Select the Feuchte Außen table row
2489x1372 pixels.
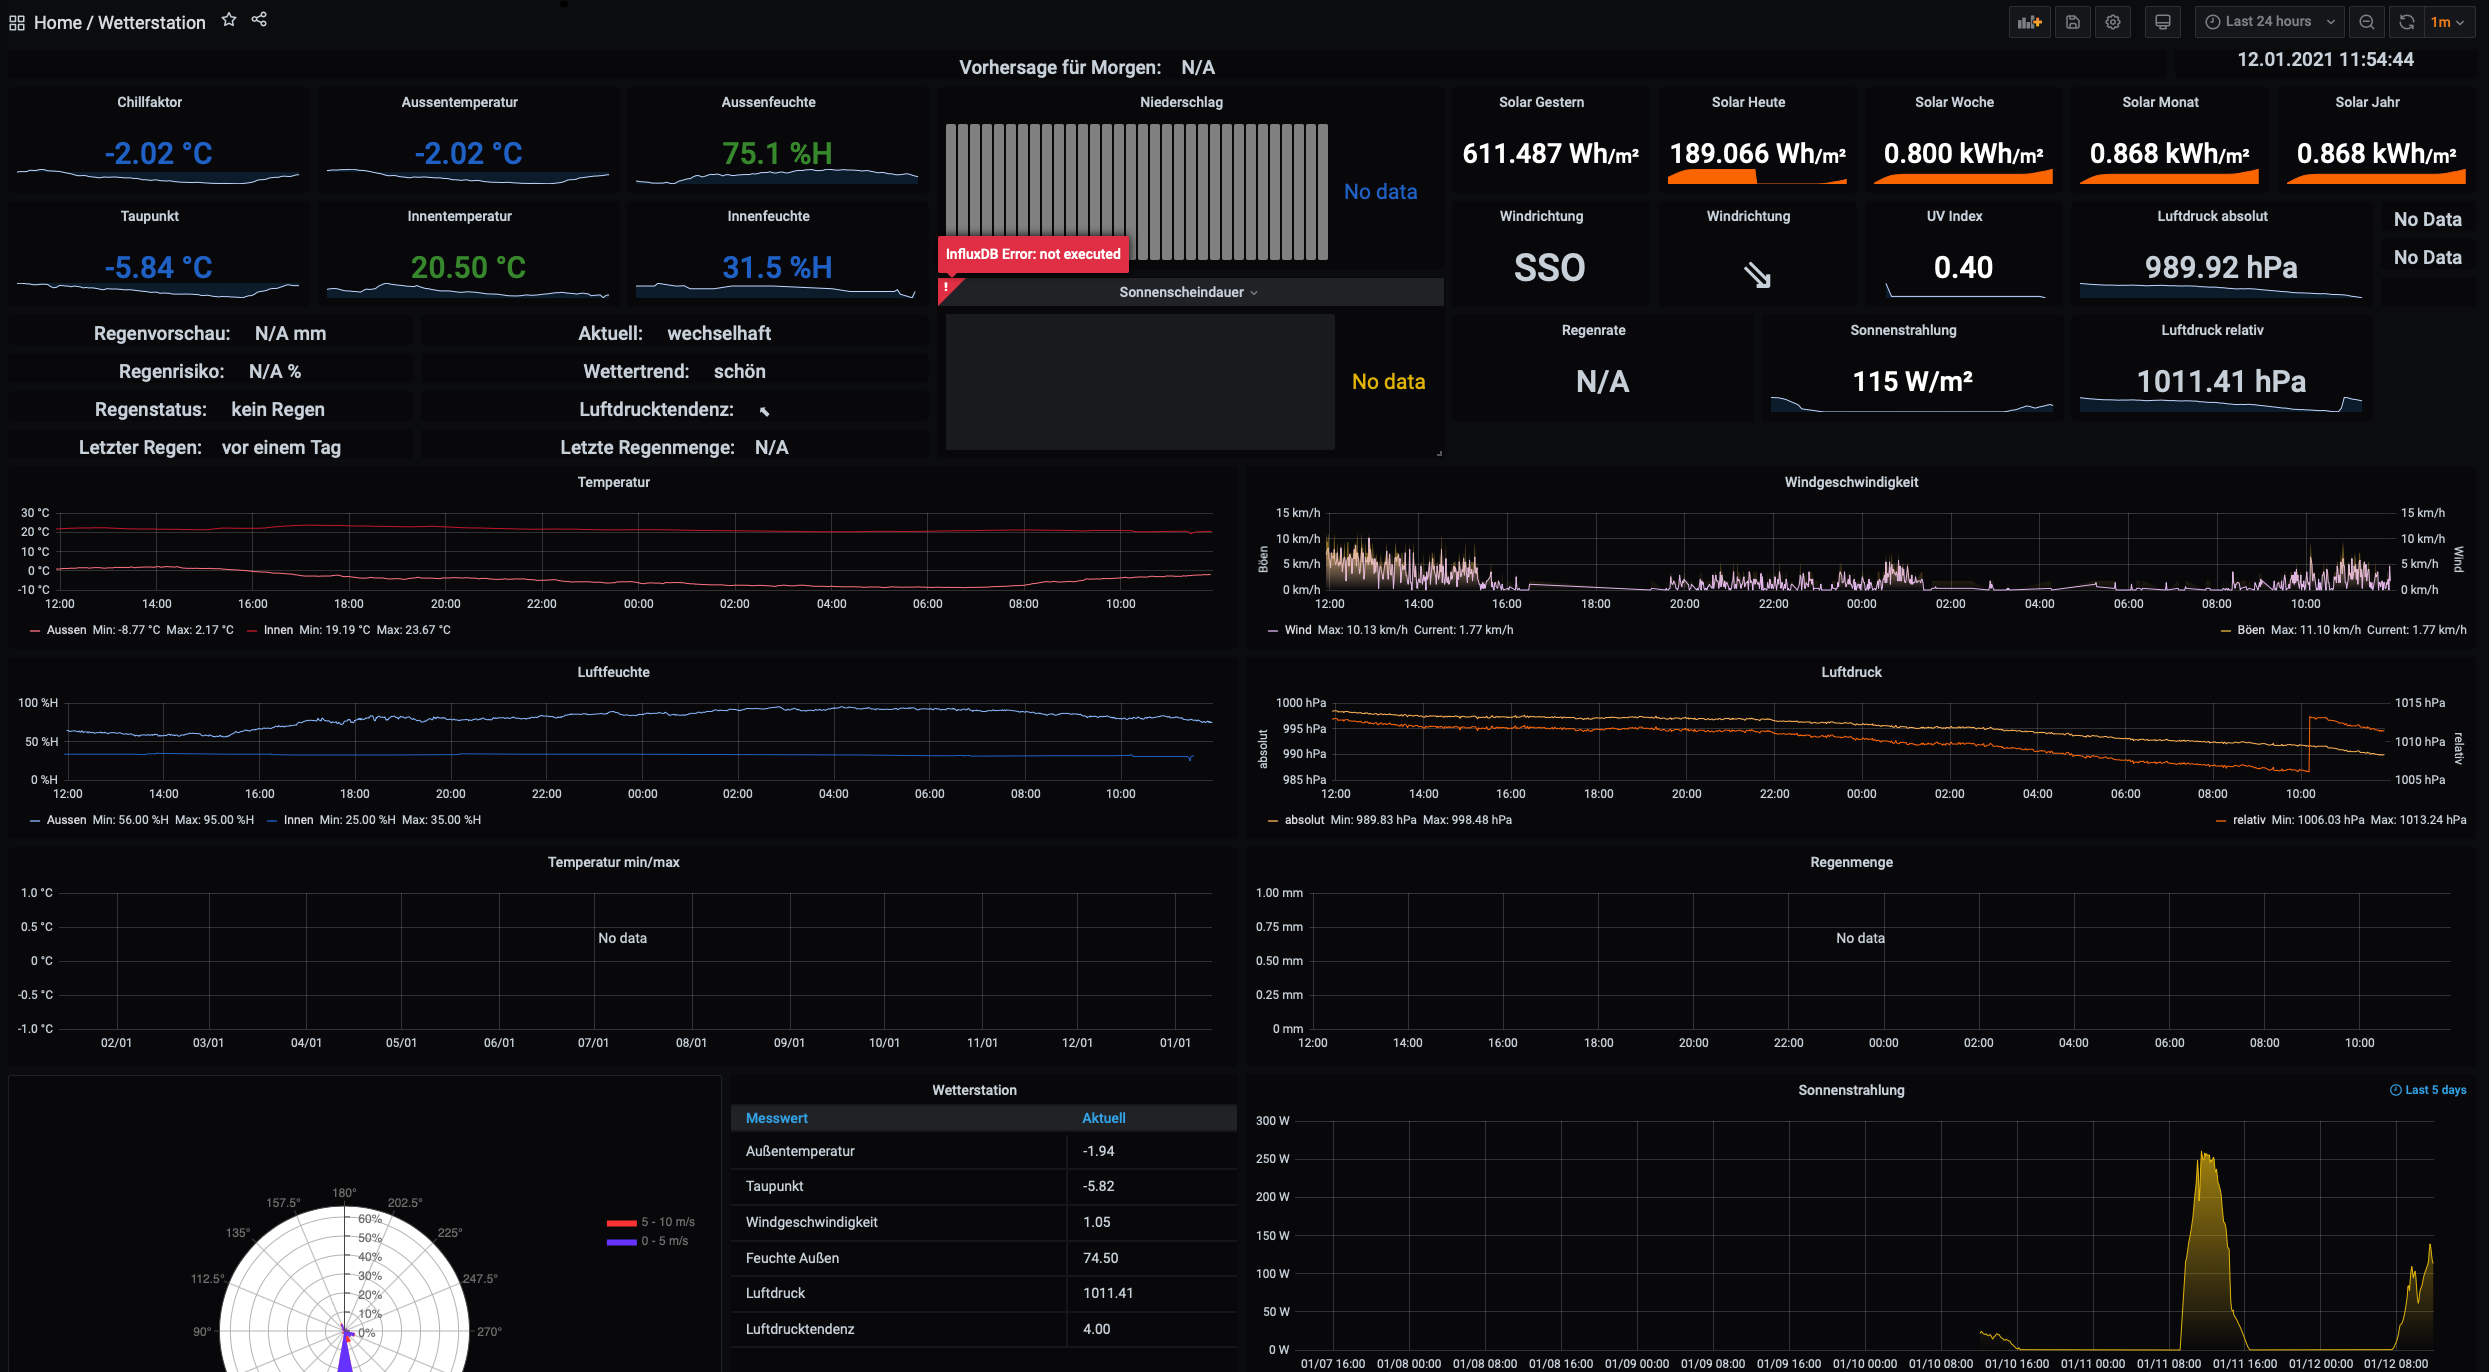click(x=984, y=1258)
